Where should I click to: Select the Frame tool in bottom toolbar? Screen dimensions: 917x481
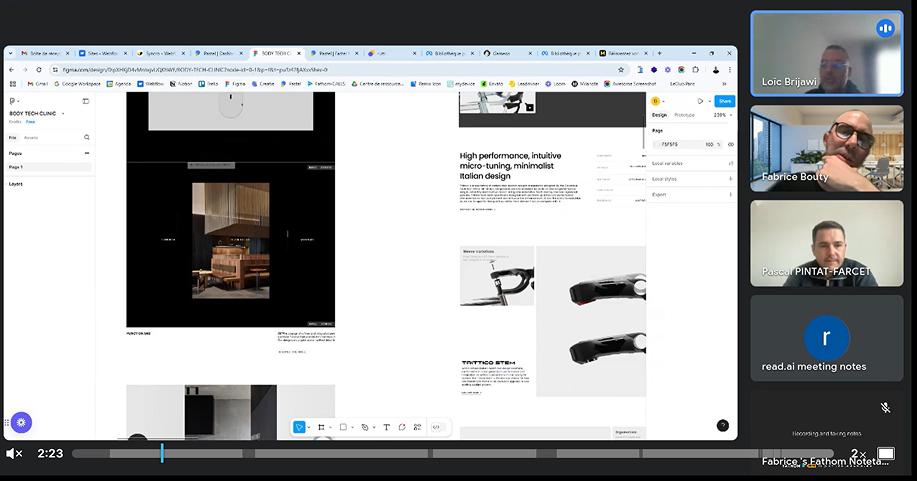tap(321, 427)
